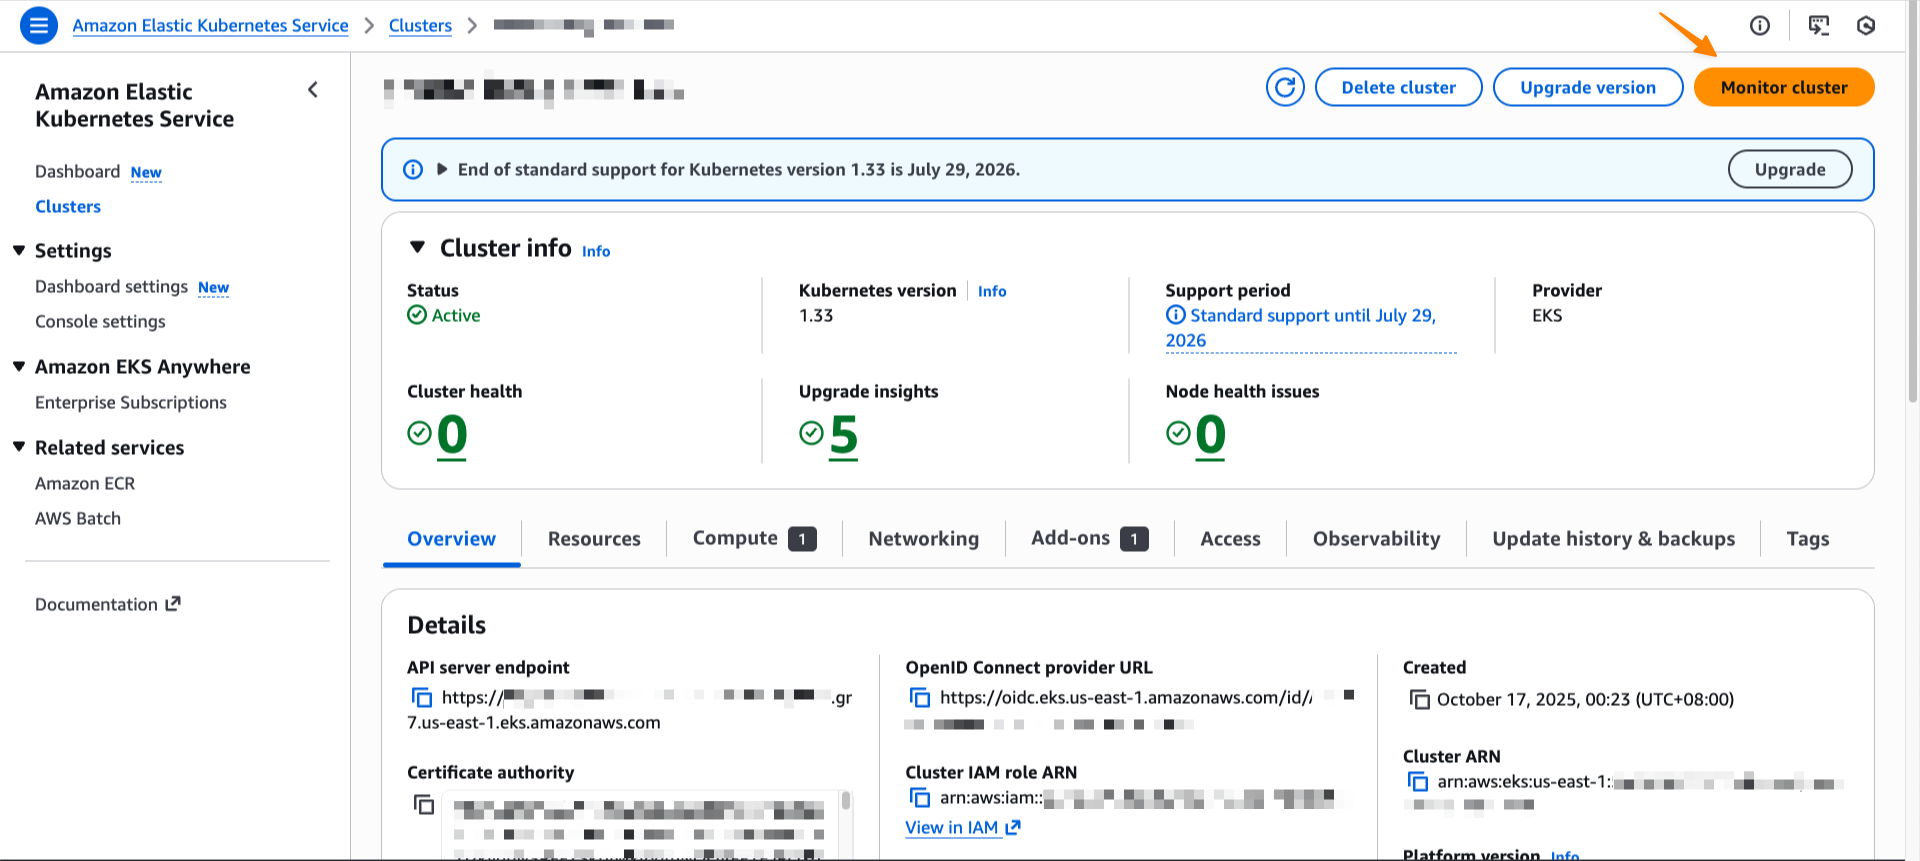Open the Observability tab

(1376, 539)
